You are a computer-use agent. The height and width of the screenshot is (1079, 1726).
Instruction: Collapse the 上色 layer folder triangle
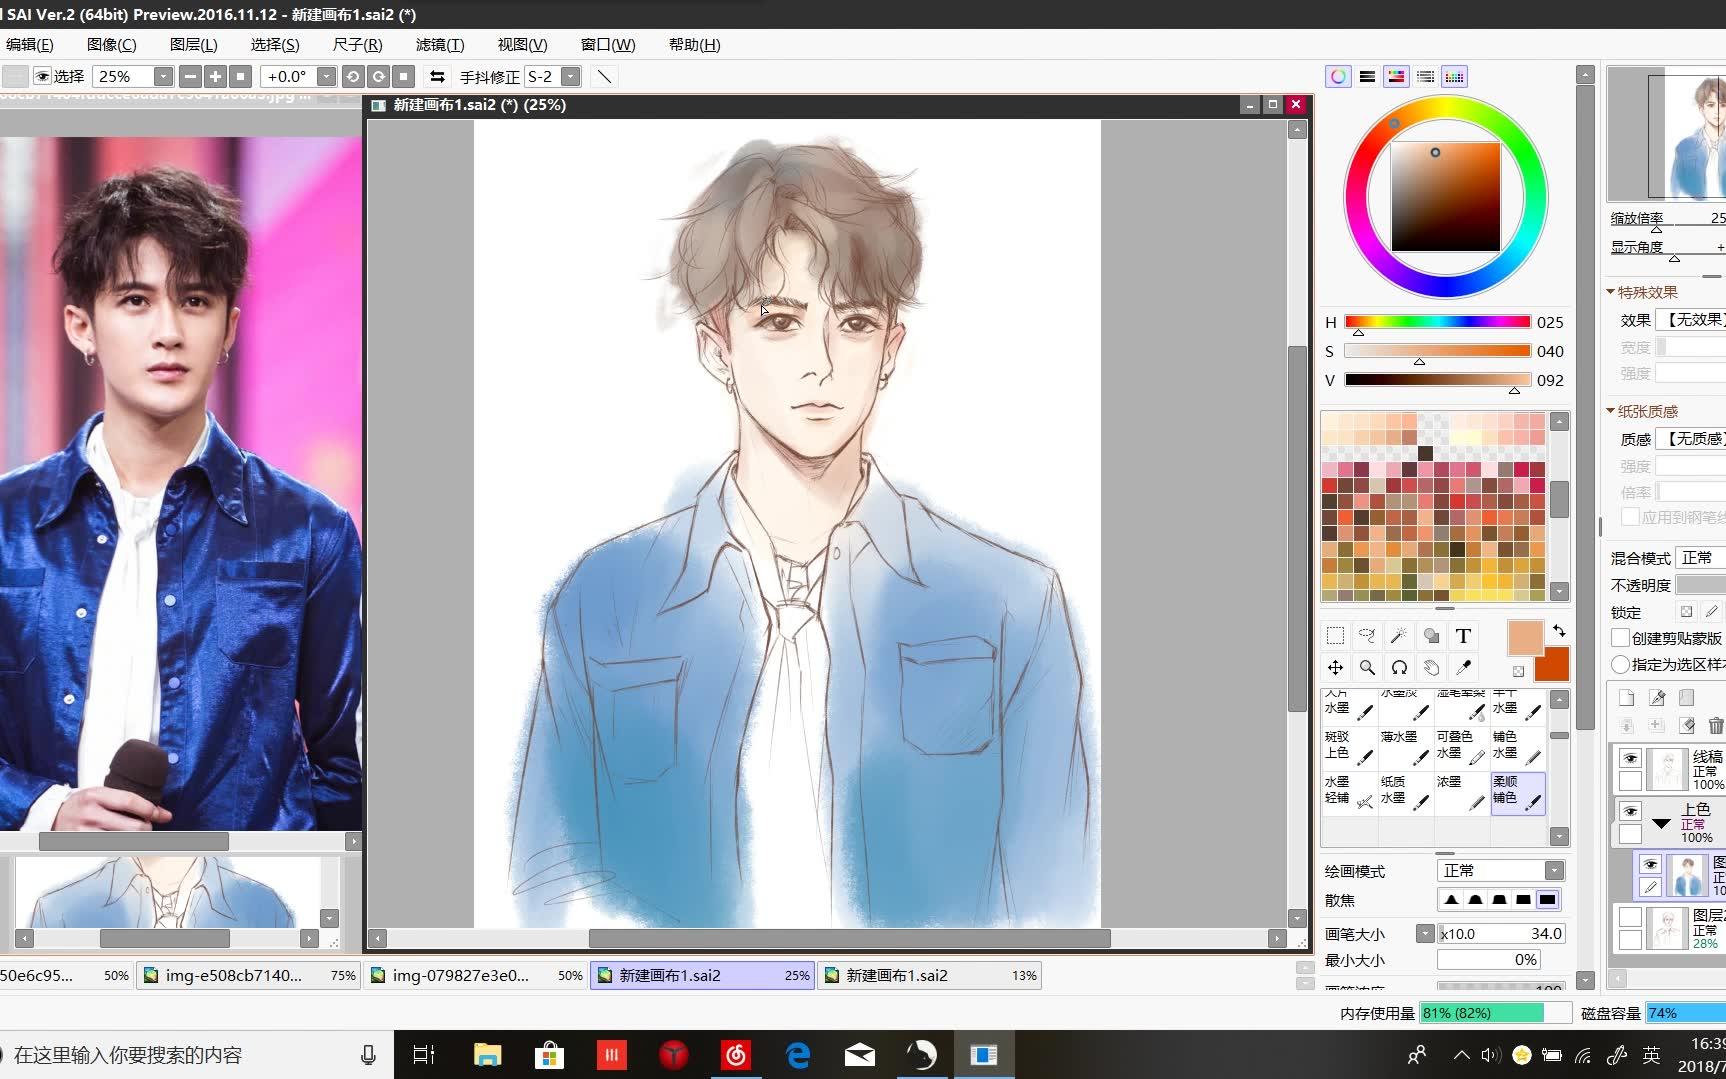coord(1661,824)
